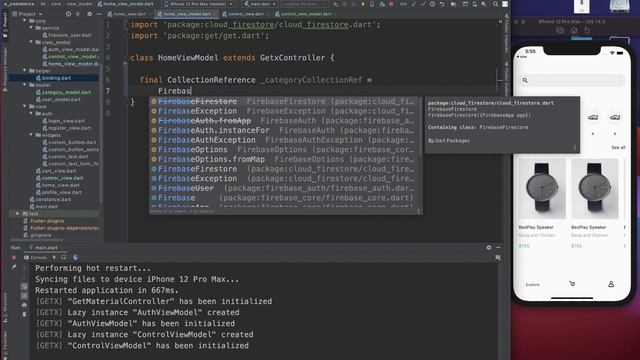Click the hot reload lightning icon in Run panel

(54, 258)
